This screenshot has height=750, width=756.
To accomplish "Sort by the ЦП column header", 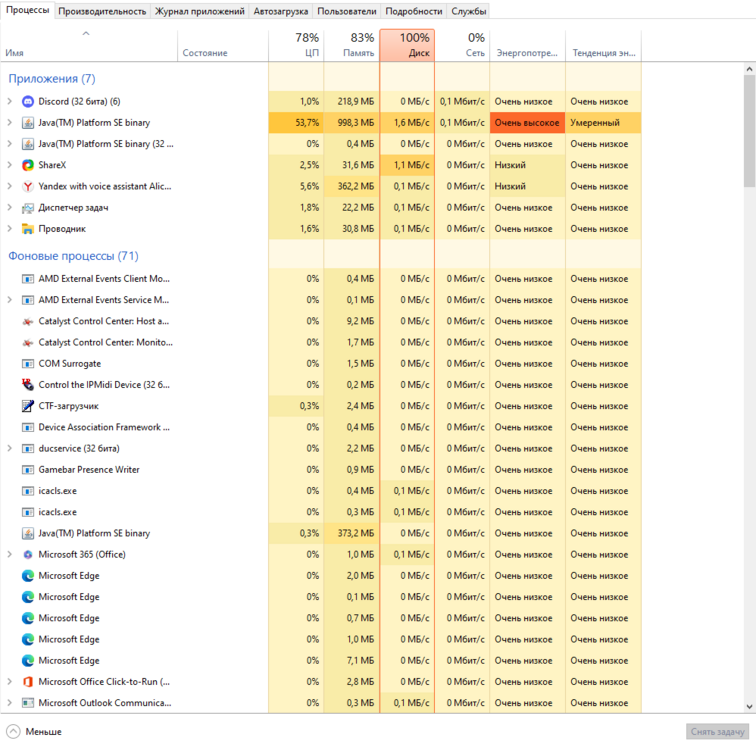I will [296, 45].
